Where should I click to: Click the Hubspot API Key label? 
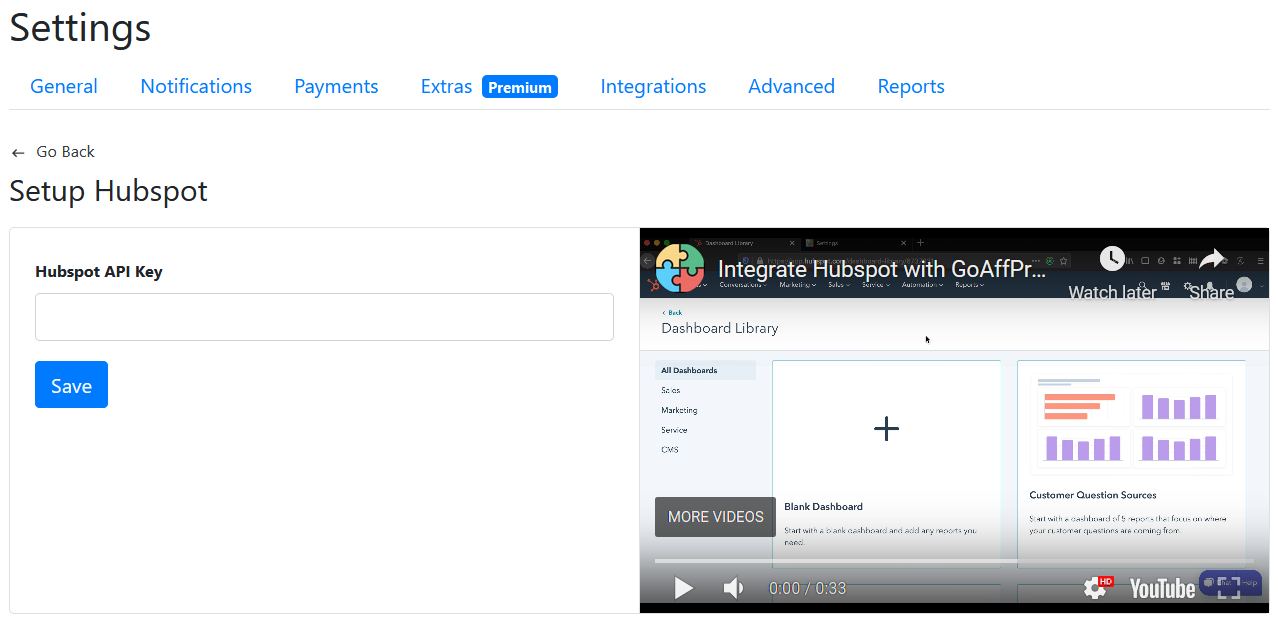tap(98, 271)
